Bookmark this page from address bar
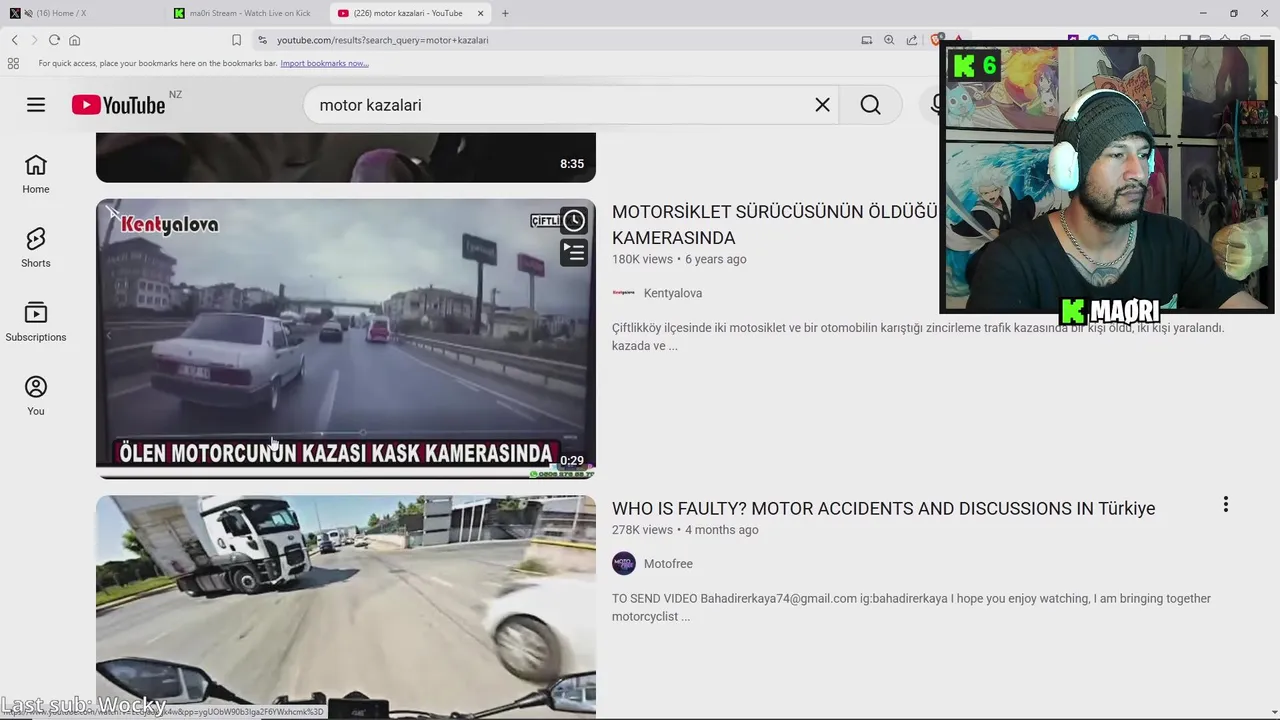This screenshot has width=1280, height=720. click(236, 40)
